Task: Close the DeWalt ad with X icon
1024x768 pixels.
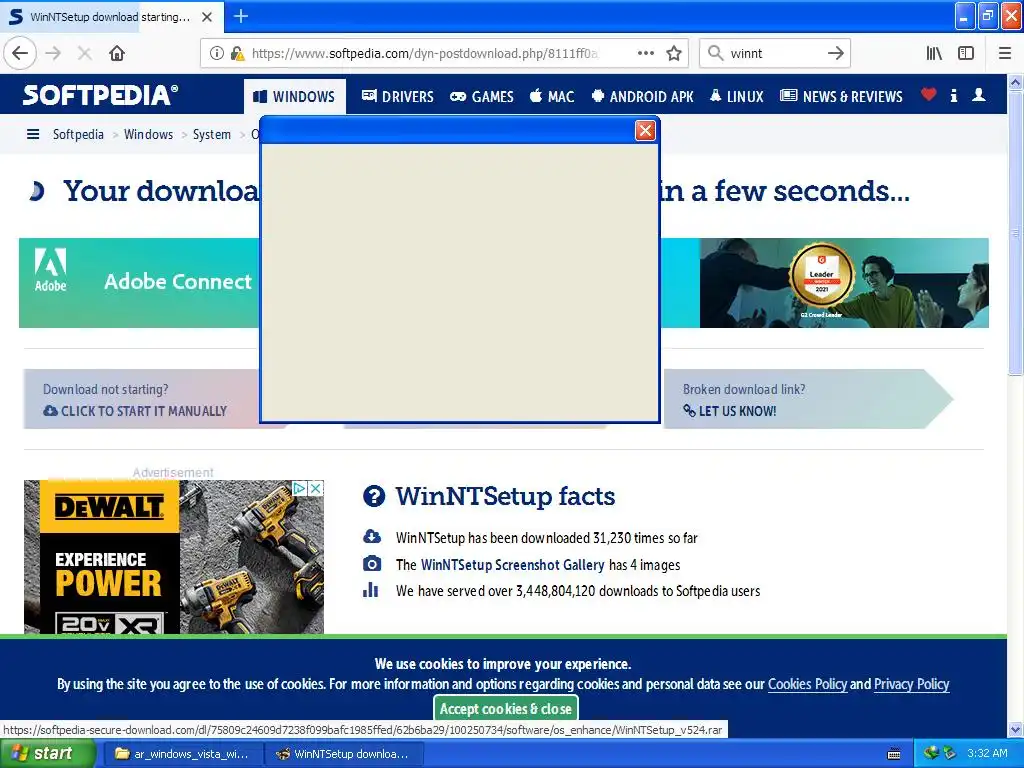Action: pos(316,488)
